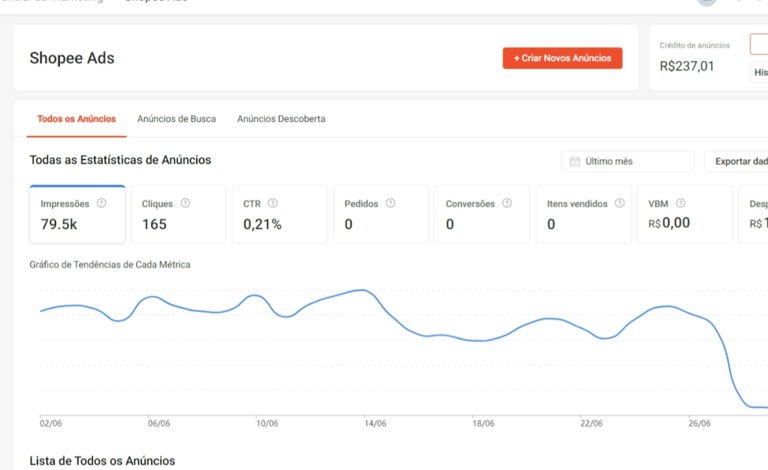The image size is (768, 470).
Task: Switch to Todos os Anúncios tab
Action: [76, 119]
